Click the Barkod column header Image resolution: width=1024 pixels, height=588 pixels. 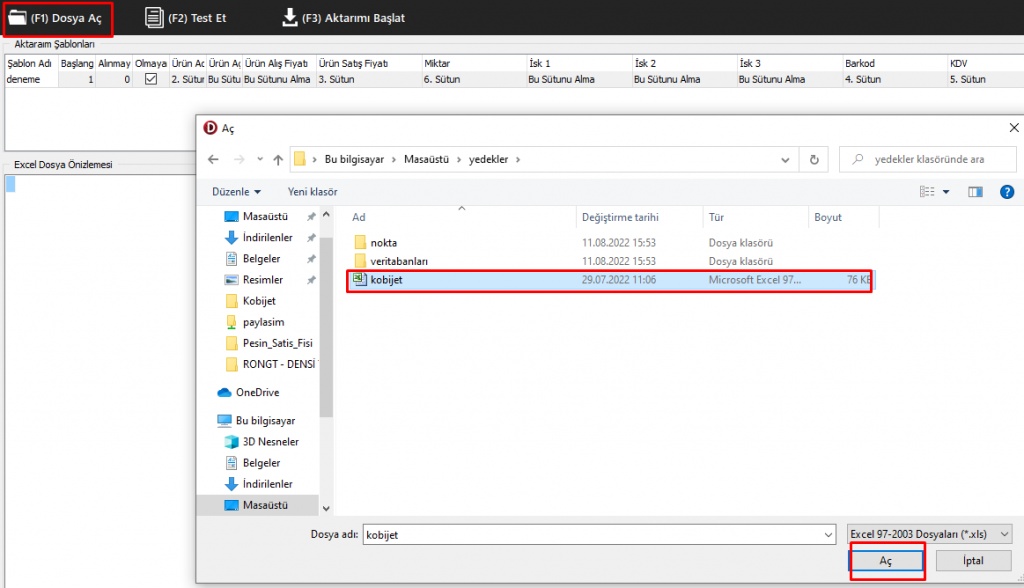pyautogui.click(x=895, y=63)
